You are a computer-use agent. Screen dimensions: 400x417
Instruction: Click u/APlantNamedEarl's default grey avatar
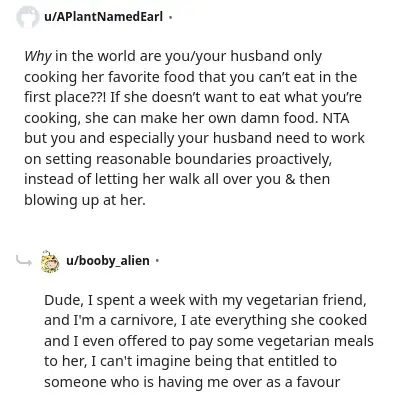click(x=28, y=17)
